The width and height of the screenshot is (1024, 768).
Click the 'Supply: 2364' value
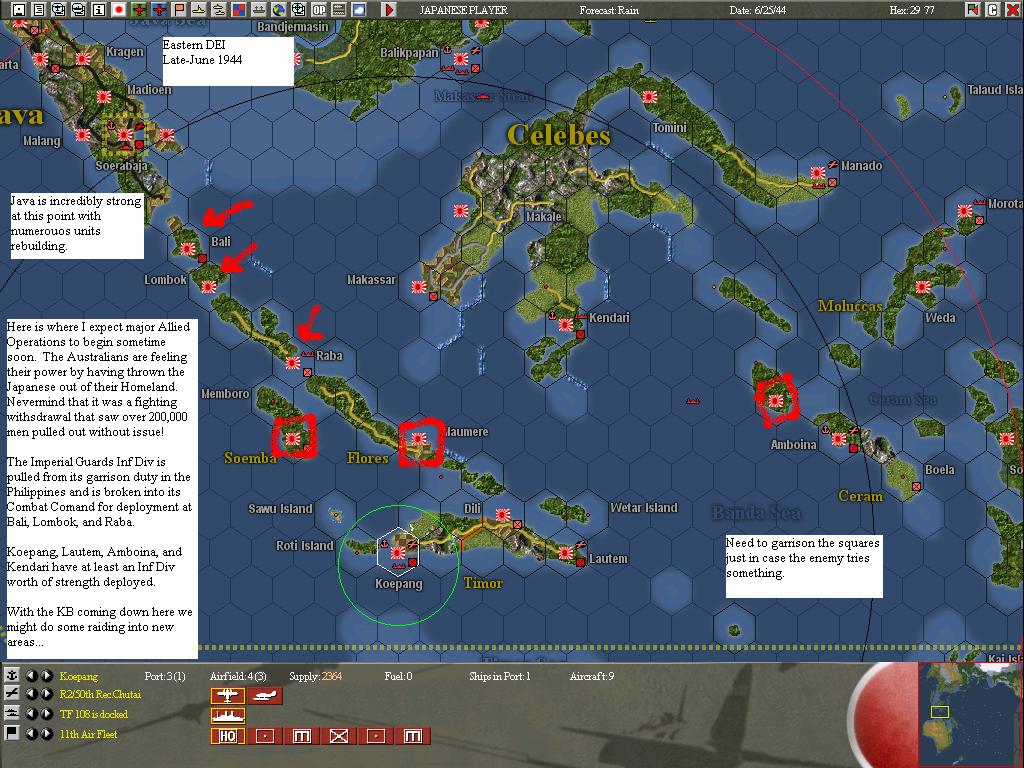[x=315, y=676]
